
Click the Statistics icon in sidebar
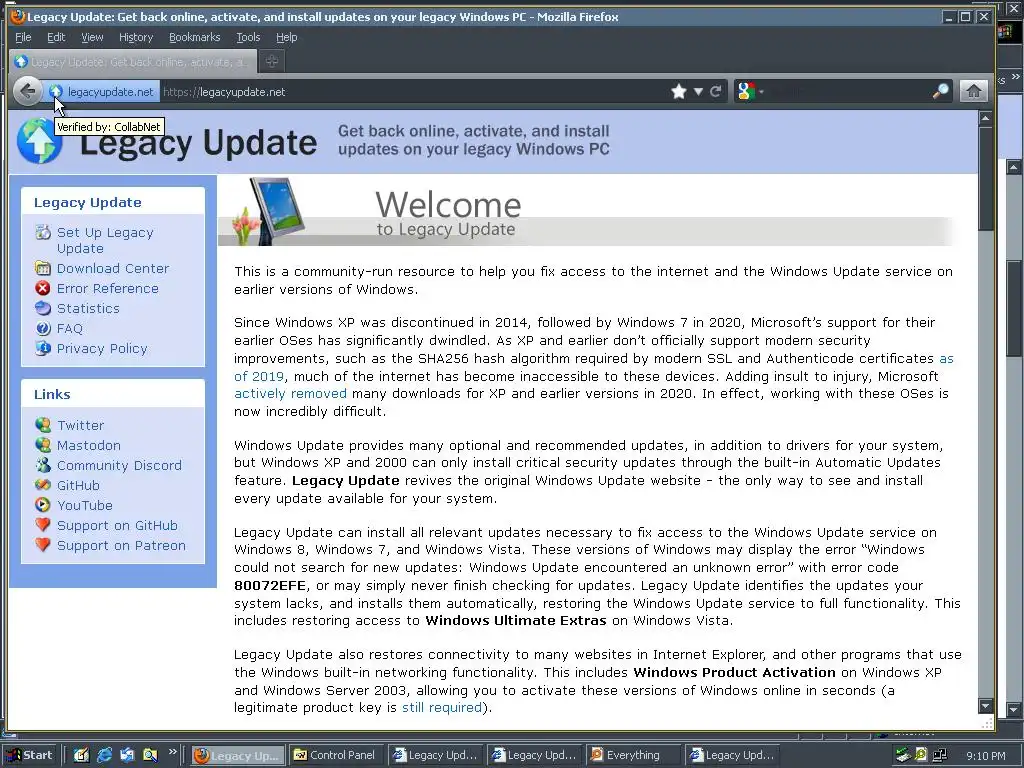tap(43, 308)
